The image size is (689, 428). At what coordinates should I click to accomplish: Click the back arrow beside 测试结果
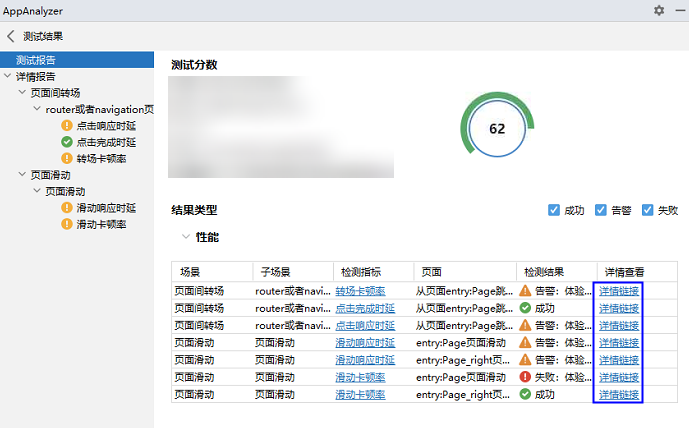point(11,36)
